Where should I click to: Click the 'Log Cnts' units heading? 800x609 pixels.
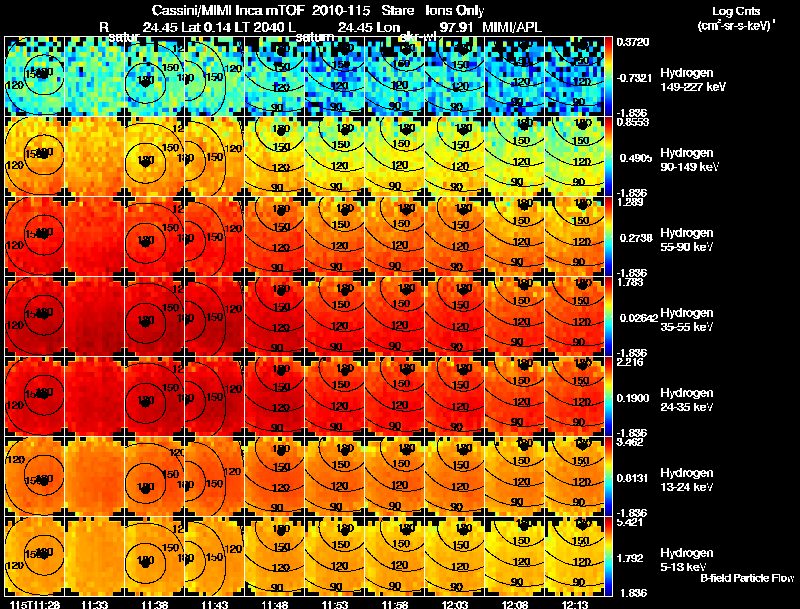tap(737, 11)
